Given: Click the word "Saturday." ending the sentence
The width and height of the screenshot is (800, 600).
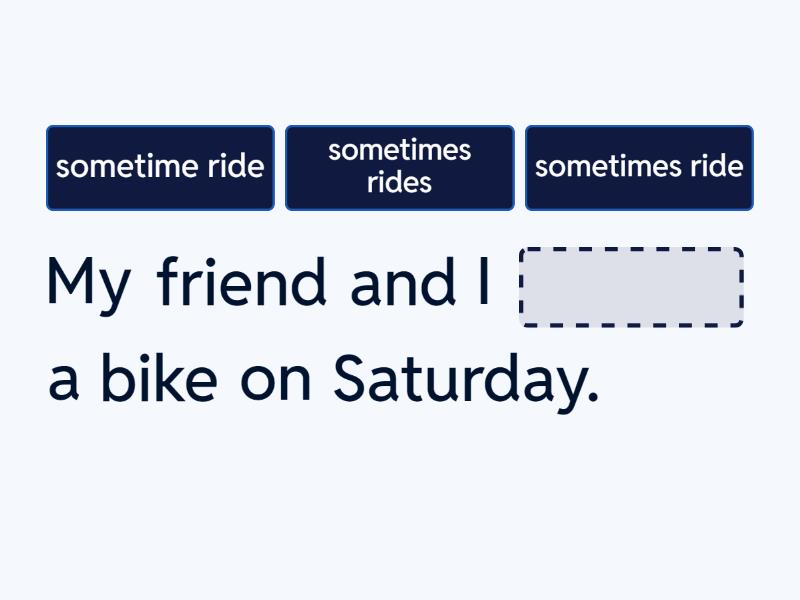Looking at the screenshot, I should click(x=465, y=381).
